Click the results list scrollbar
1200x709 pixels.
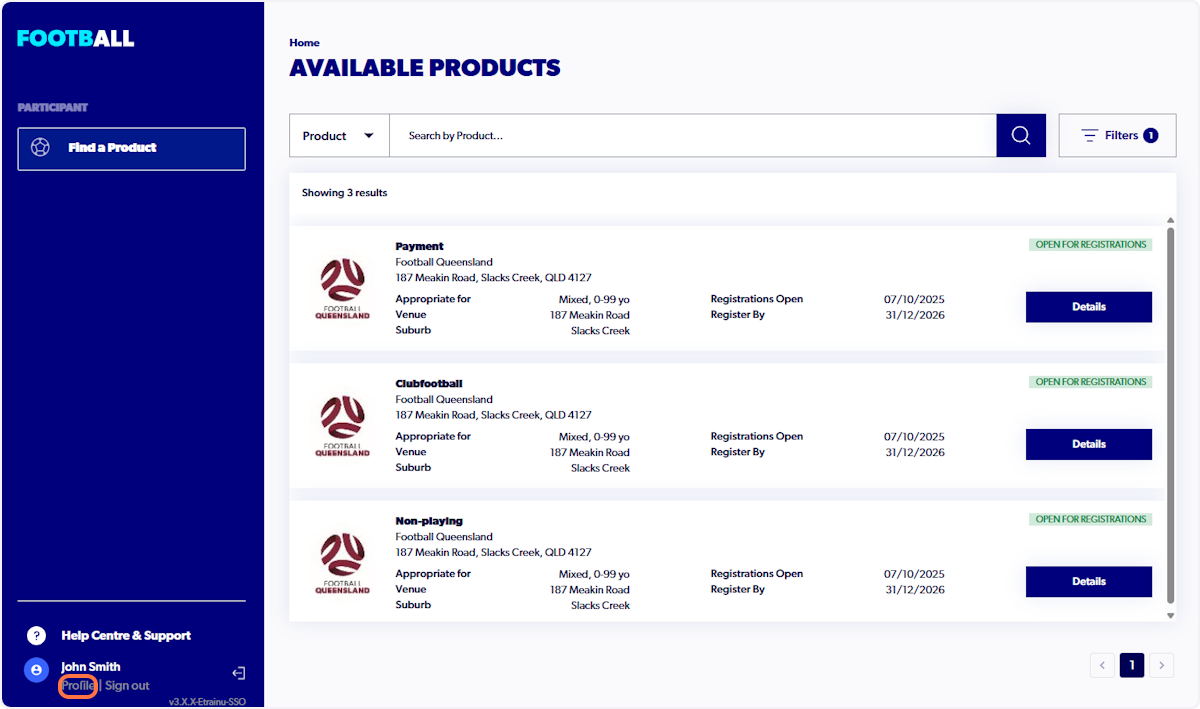click(x=1171, y=415)
